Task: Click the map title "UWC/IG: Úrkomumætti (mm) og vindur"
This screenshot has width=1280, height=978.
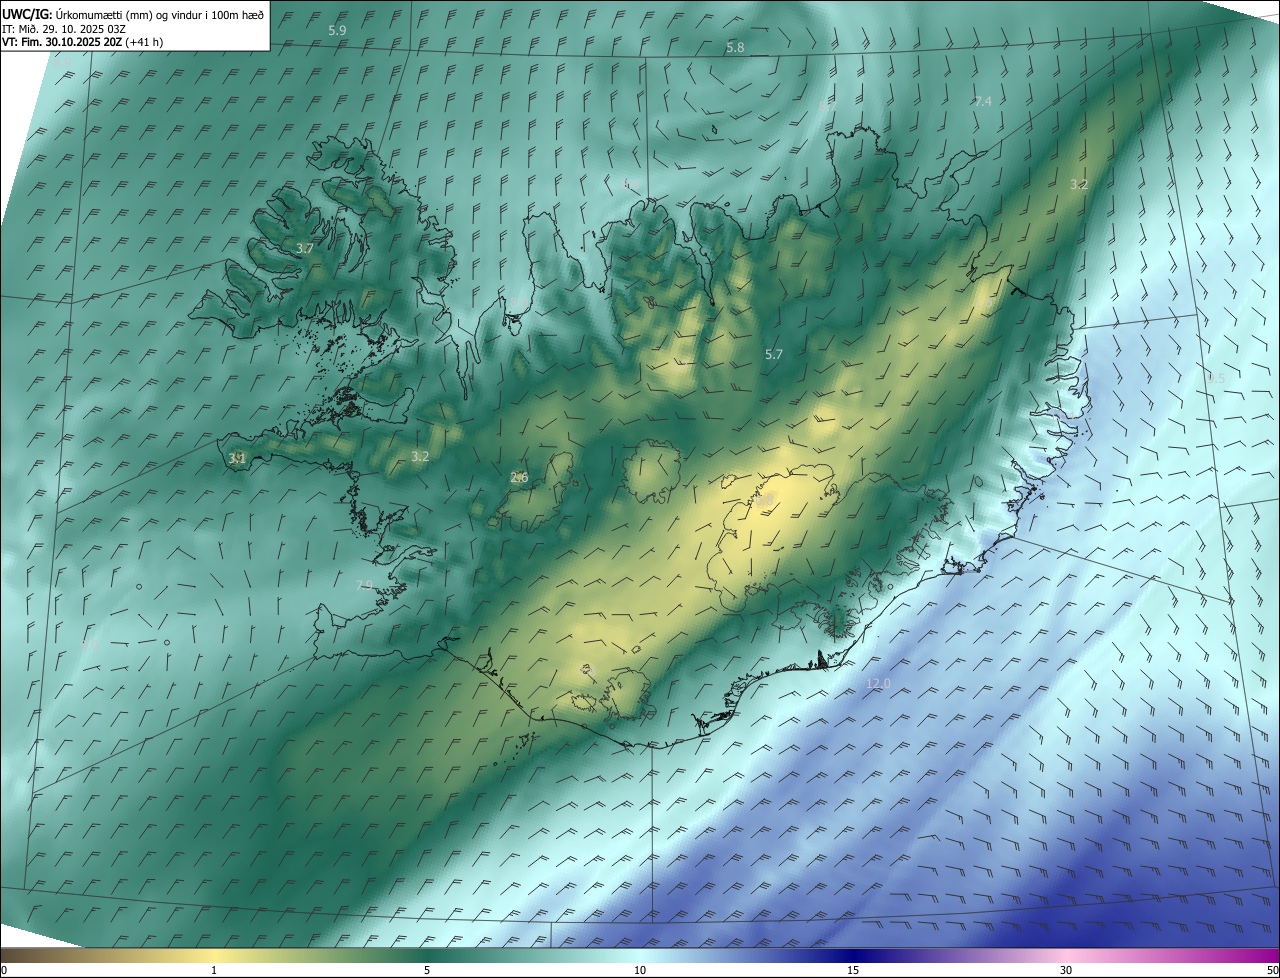Action: click(x=133, y=13)
